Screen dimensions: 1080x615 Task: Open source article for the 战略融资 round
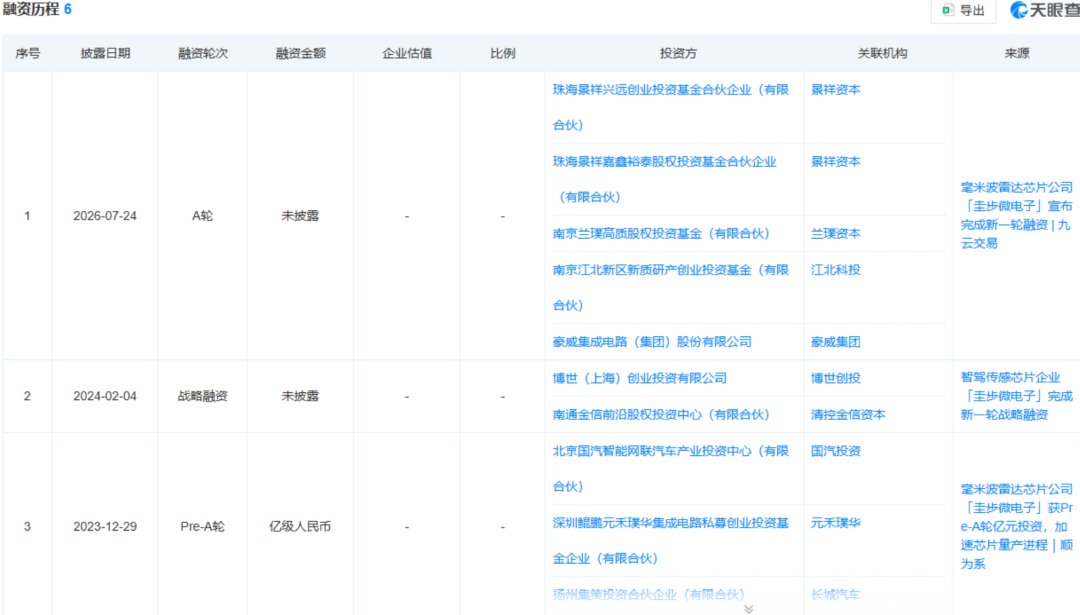[1017, 396]
